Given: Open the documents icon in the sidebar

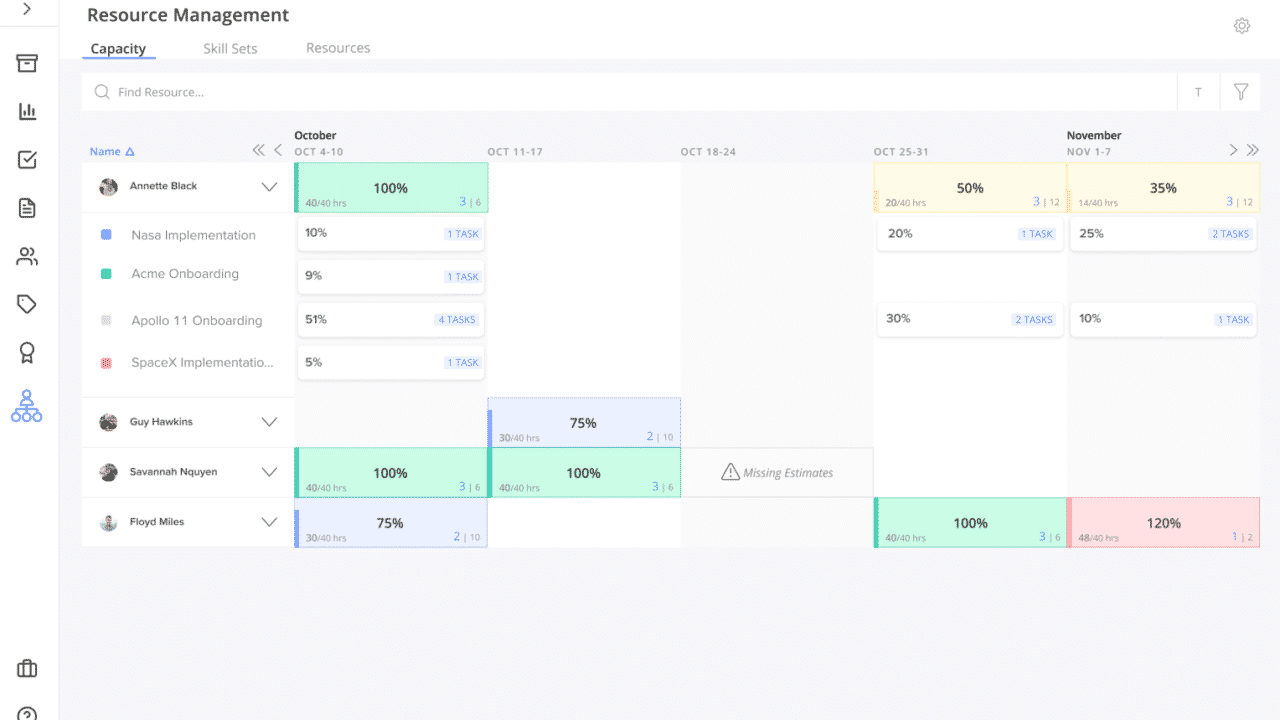Looking at the screenshot, I should (x=26, y=207).
